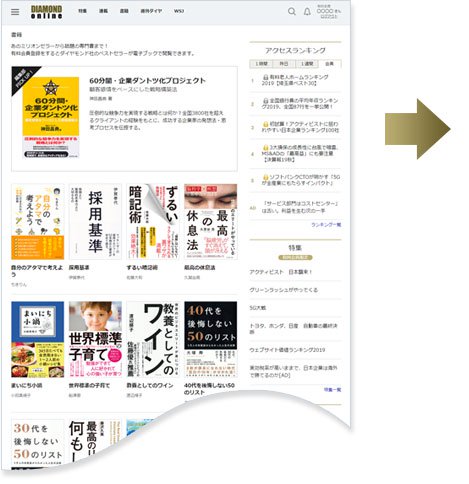
Task: Open the 特集一覧 link
Action: [332, 389]
